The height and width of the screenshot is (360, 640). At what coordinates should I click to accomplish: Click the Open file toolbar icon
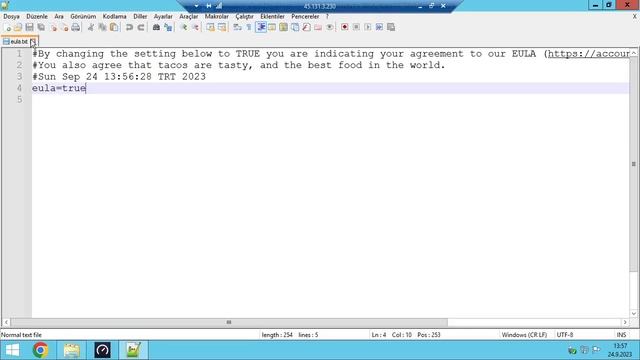tap(18, 27)
